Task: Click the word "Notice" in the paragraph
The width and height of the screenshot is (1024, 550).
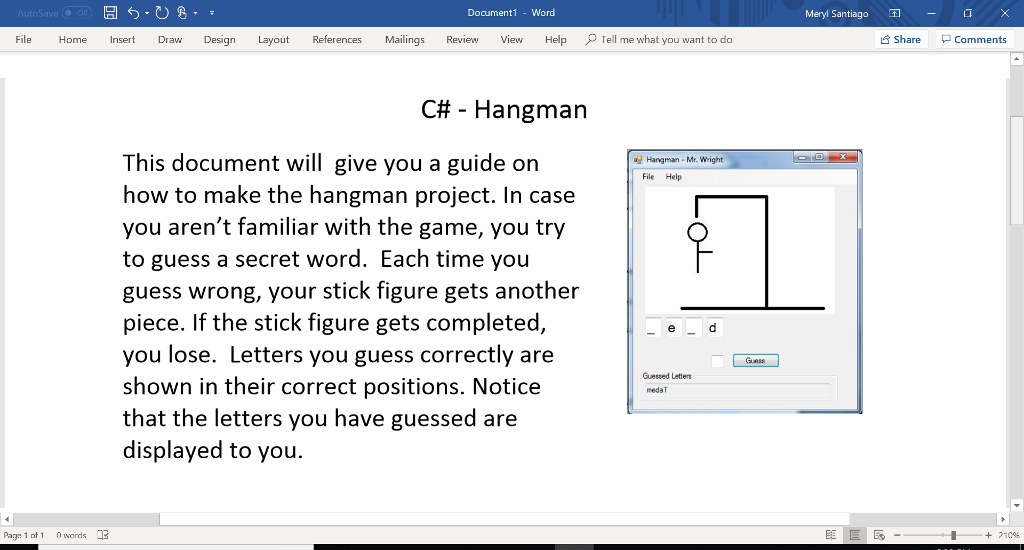Action: pos(506,386)
